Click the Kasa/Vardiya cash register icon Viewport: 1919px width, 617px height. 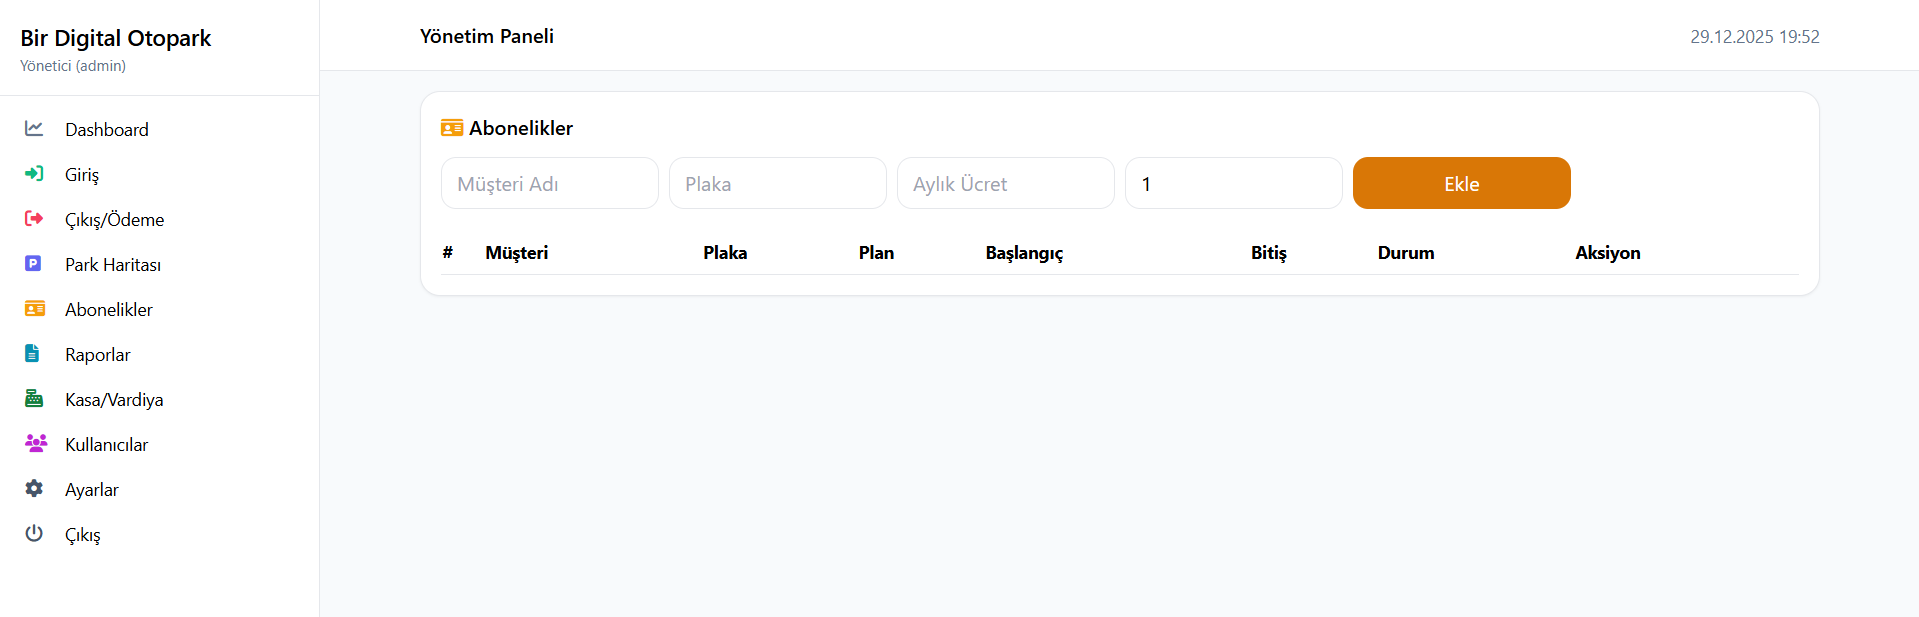(x=34, y=399)
